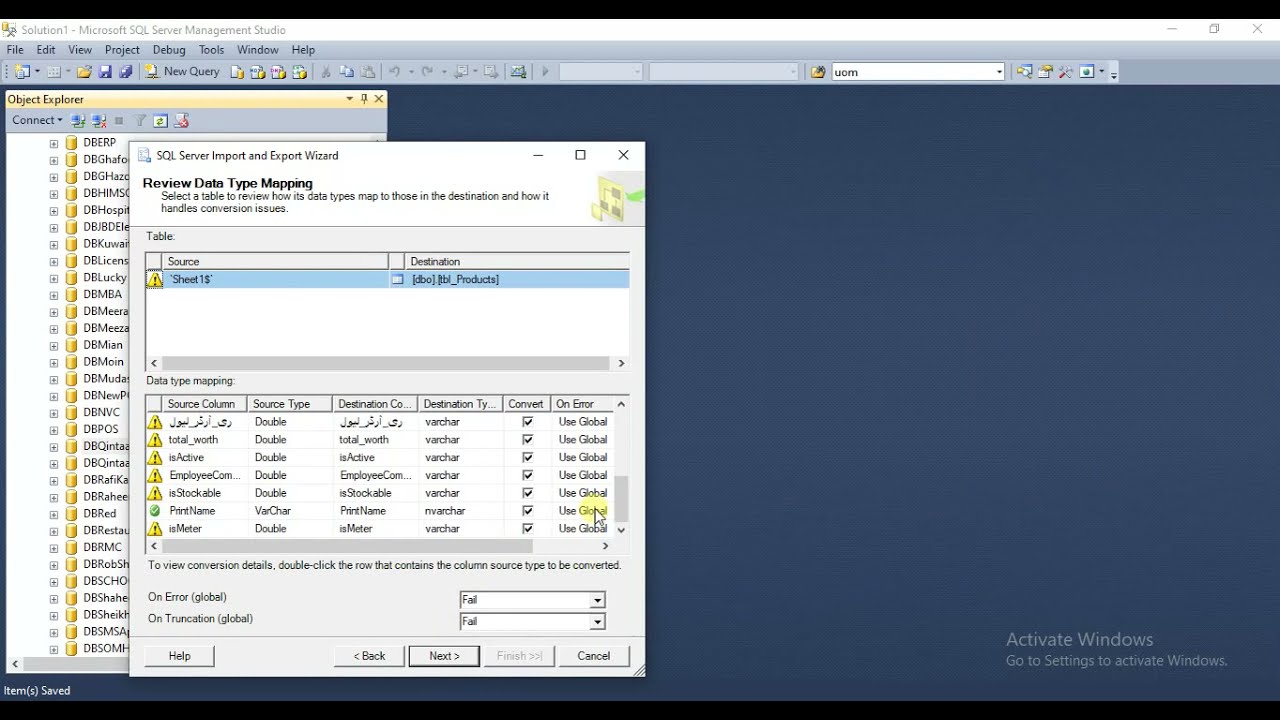Click the Save All icon
Image resolution: width=1280 pixels, height=720 pixels.
pos(126,72)
